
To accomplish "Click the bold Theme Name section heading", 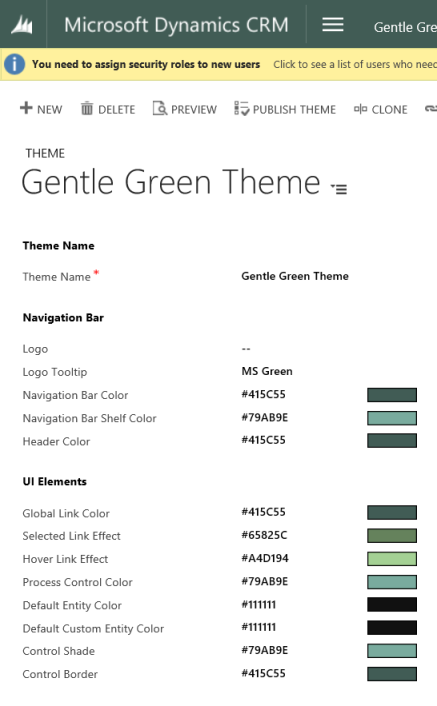I will click(x=59, y=246).
